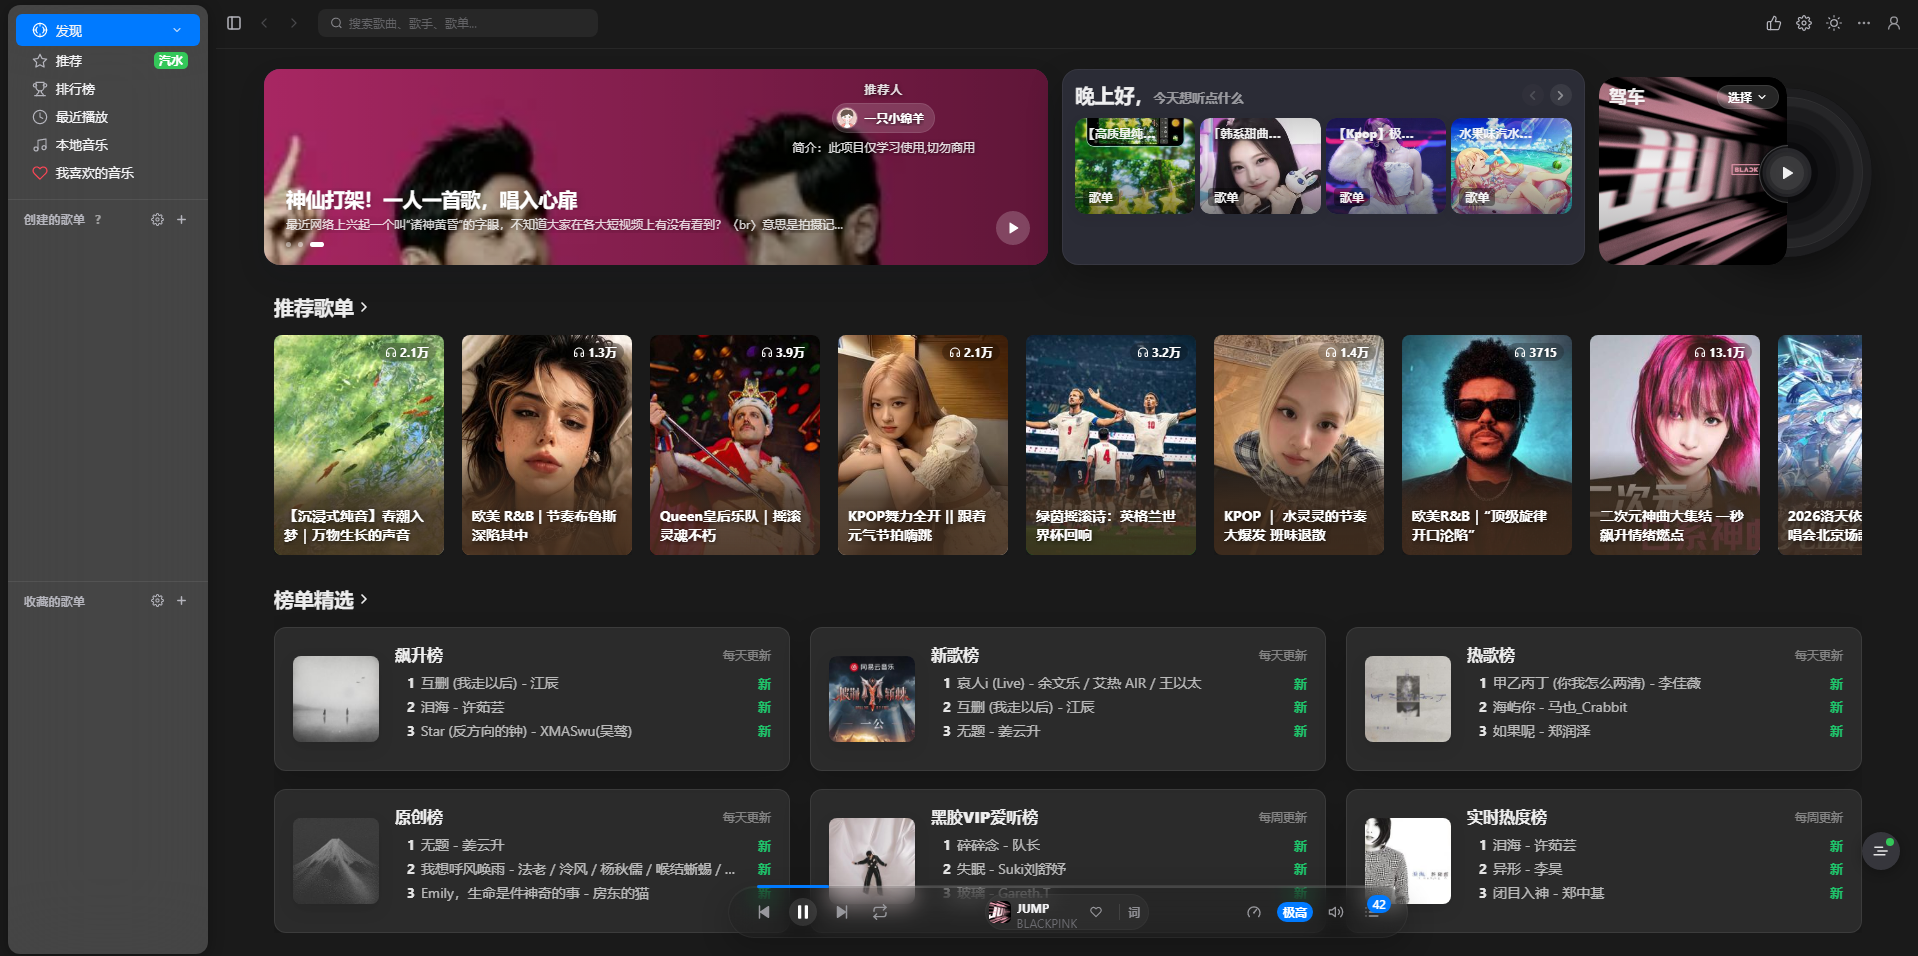
Task: Open the 热歌榜 chart title
Action: (1491, 656)
